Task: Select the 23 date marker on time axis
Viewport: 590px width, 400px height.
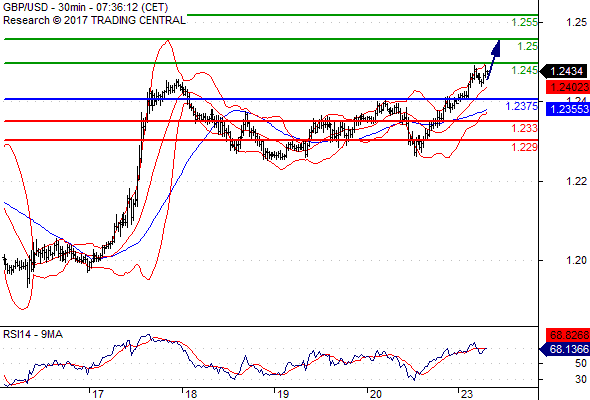Action: pos(467,394)
